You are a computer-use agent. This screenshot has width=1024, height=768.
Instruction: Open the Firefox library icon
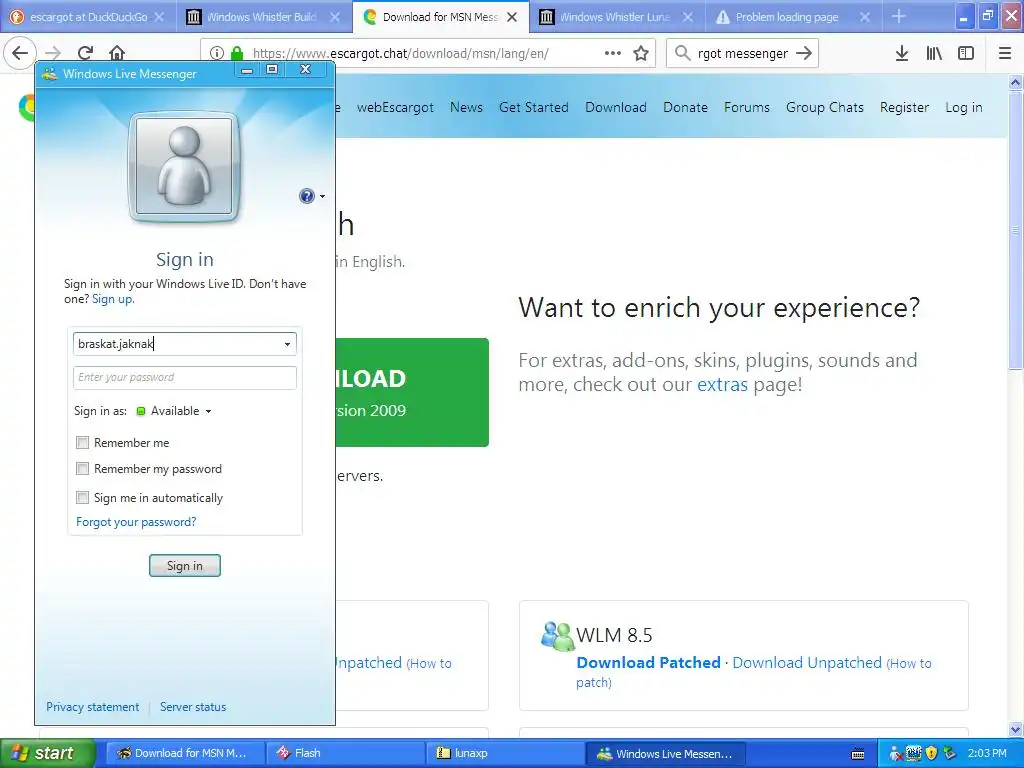[934, 53]
